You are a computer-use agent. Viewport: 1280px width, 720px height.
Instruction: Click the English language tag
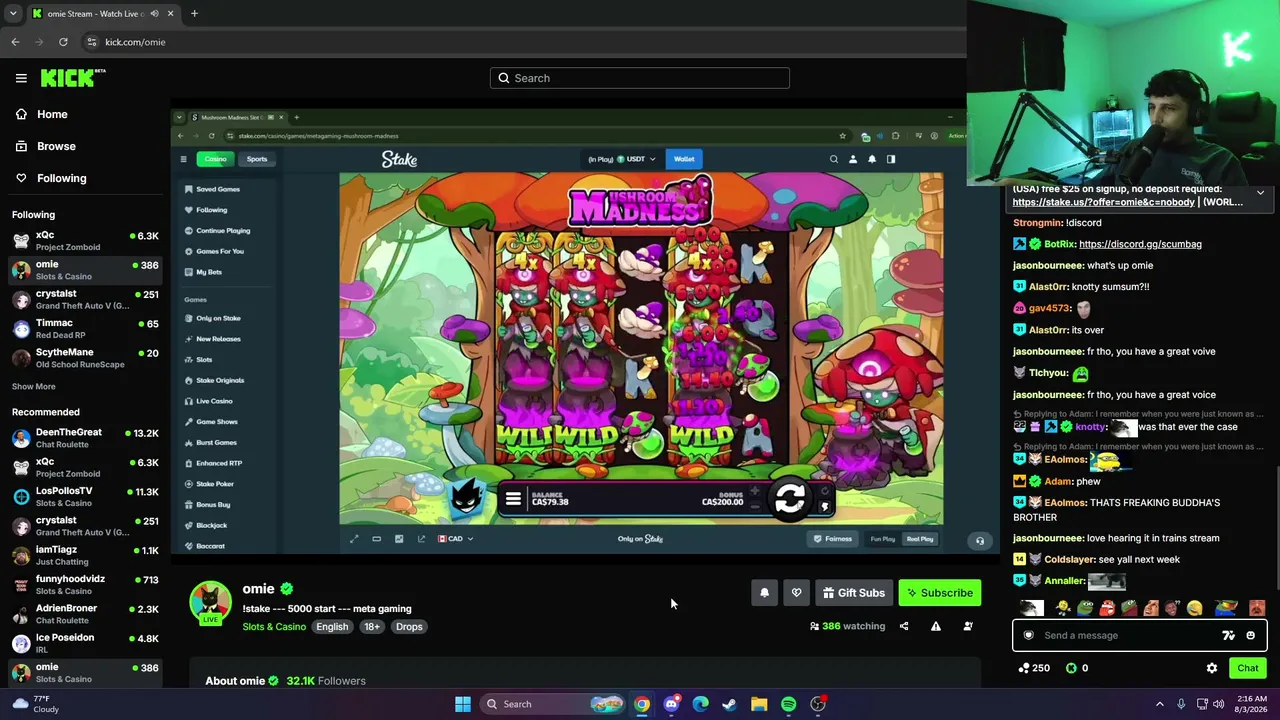(332, 627)
